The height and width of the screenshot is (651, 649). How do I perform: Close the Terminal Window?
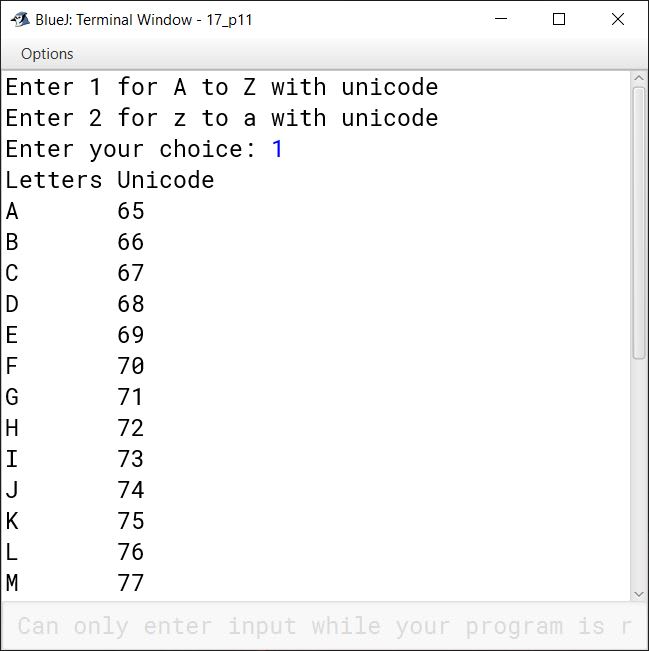click(617, 19)
